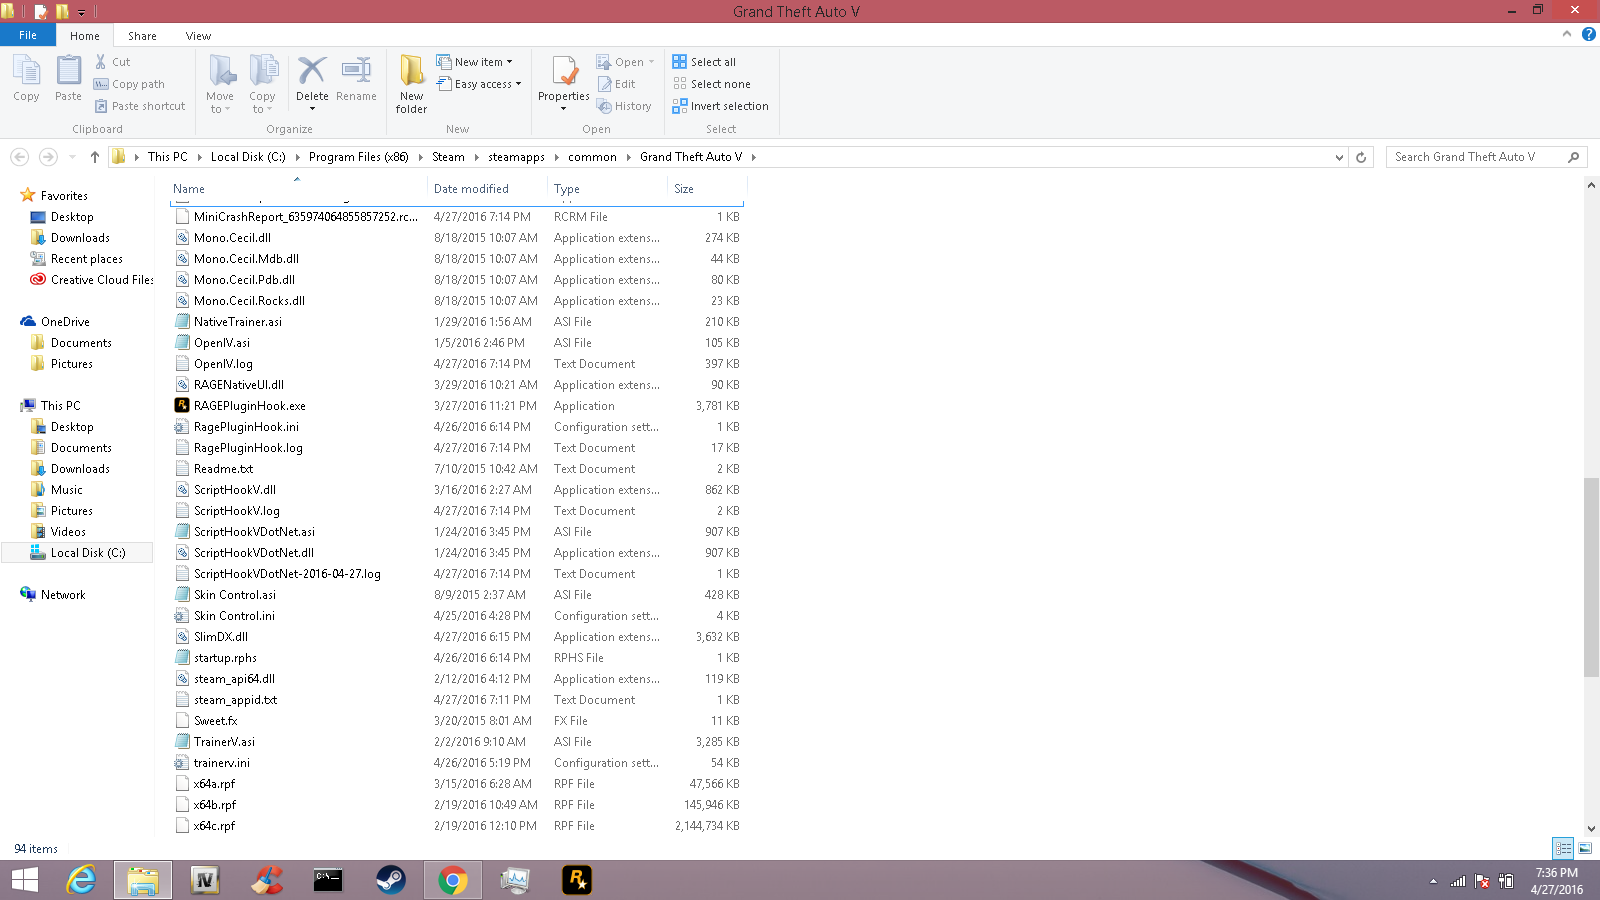The width and height of the screenshot is (1600, 900).
Task: Select Paste shortcut command
Action: (x=140, y=106)
